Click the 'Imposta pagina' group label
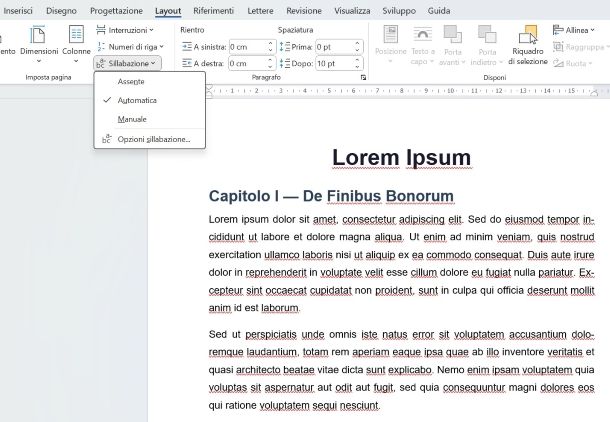The height and width of the screenshot is (422, 610). [48, 77]
